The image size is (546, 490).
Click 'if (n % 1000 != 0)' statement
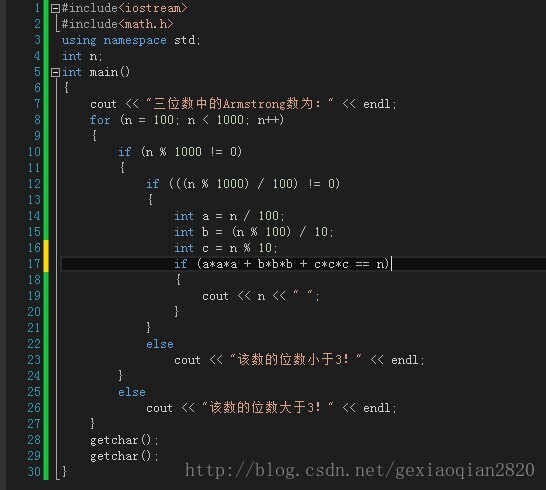[x=180, y=152]
